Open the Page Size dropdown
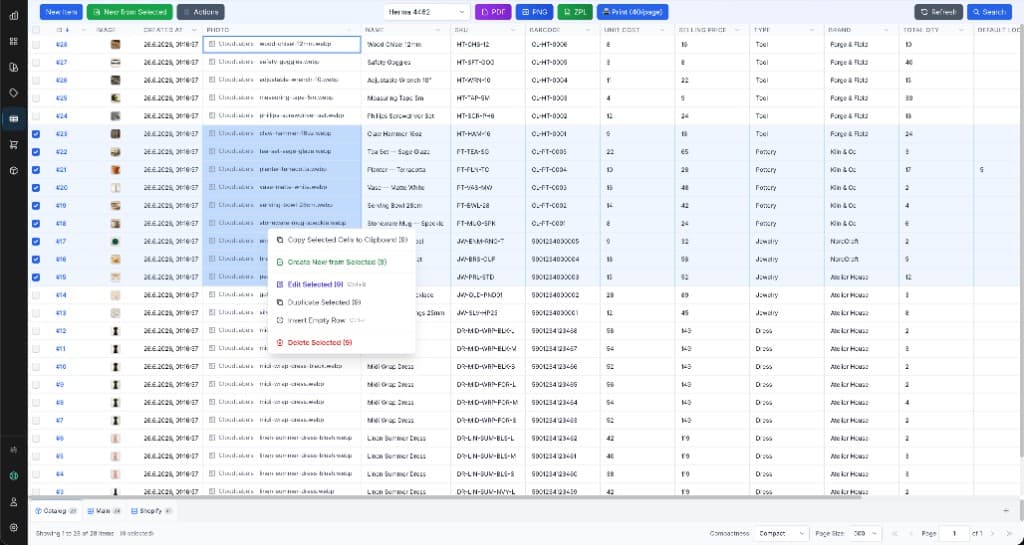Viewport: 1024px width, 545px height. [865, 533]
